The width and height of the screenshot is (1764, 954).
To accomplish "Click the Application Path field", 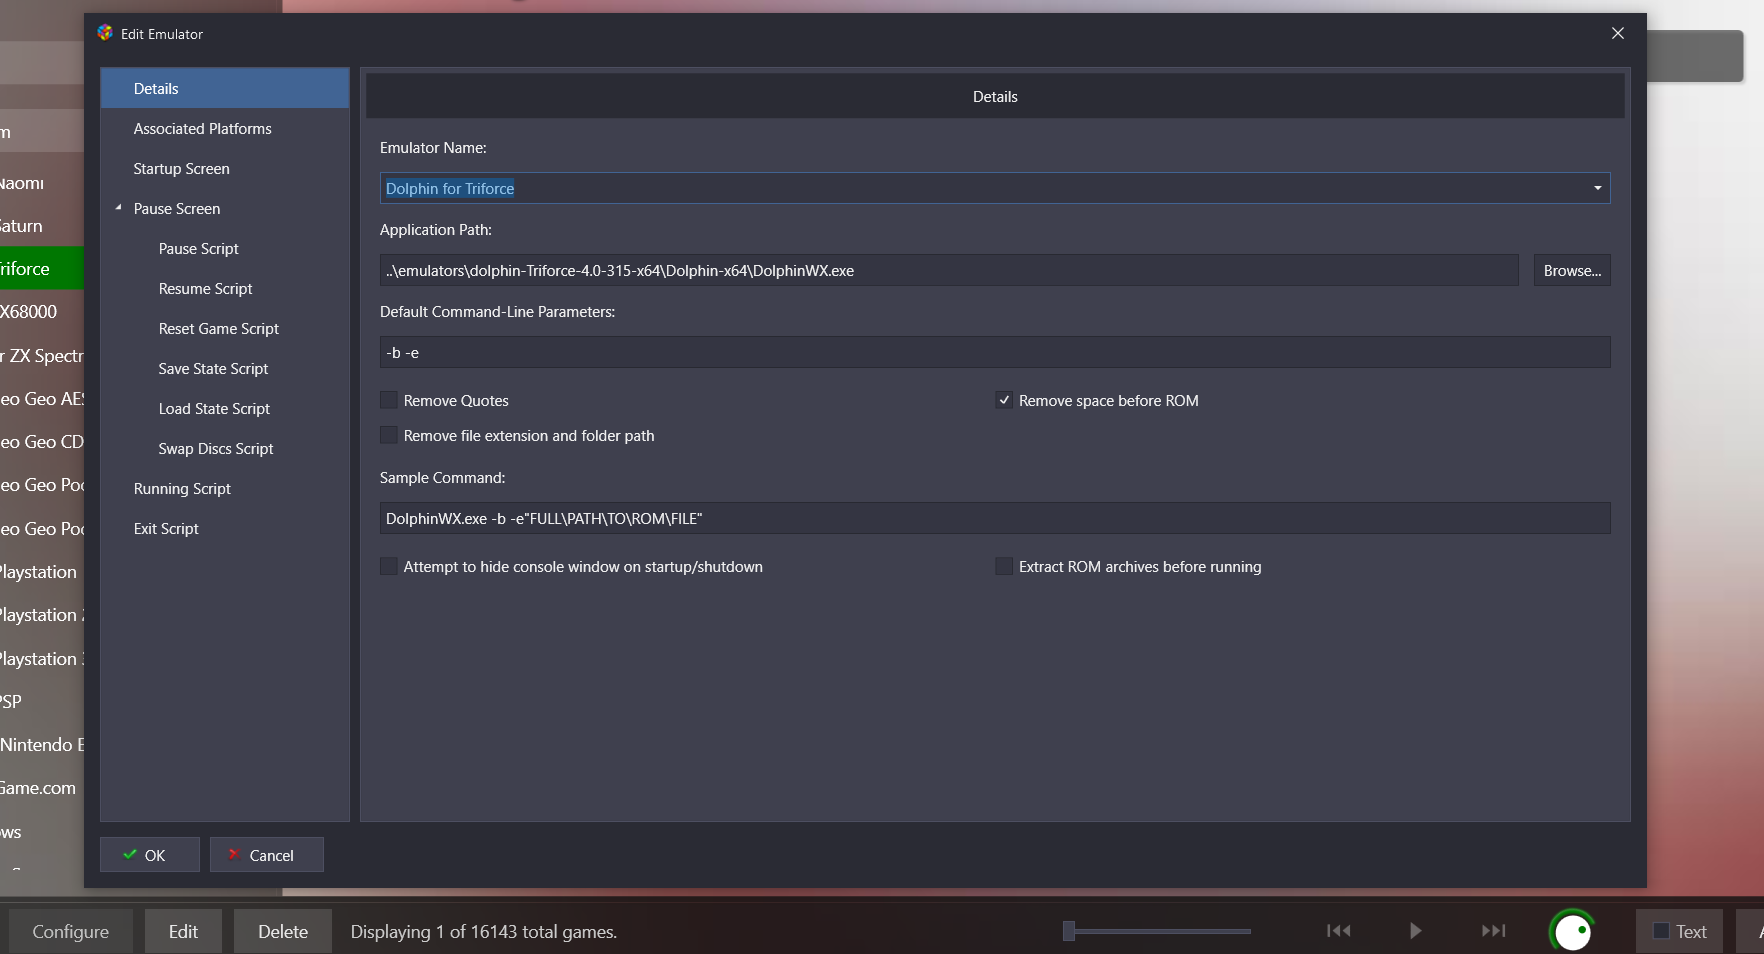I will [949, 270].
